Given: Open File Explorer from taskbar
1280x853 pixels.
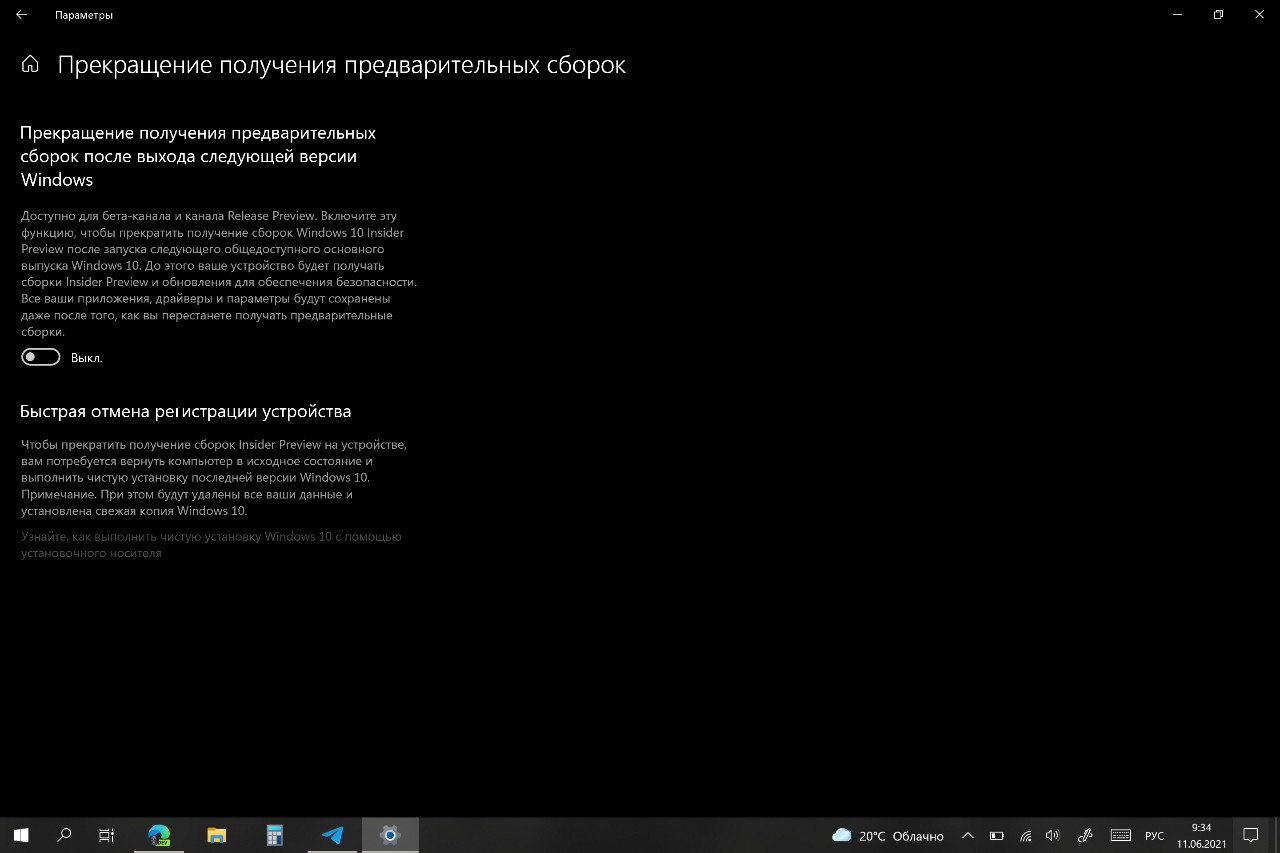Looking at the screenshot, I should coord(216,835).
